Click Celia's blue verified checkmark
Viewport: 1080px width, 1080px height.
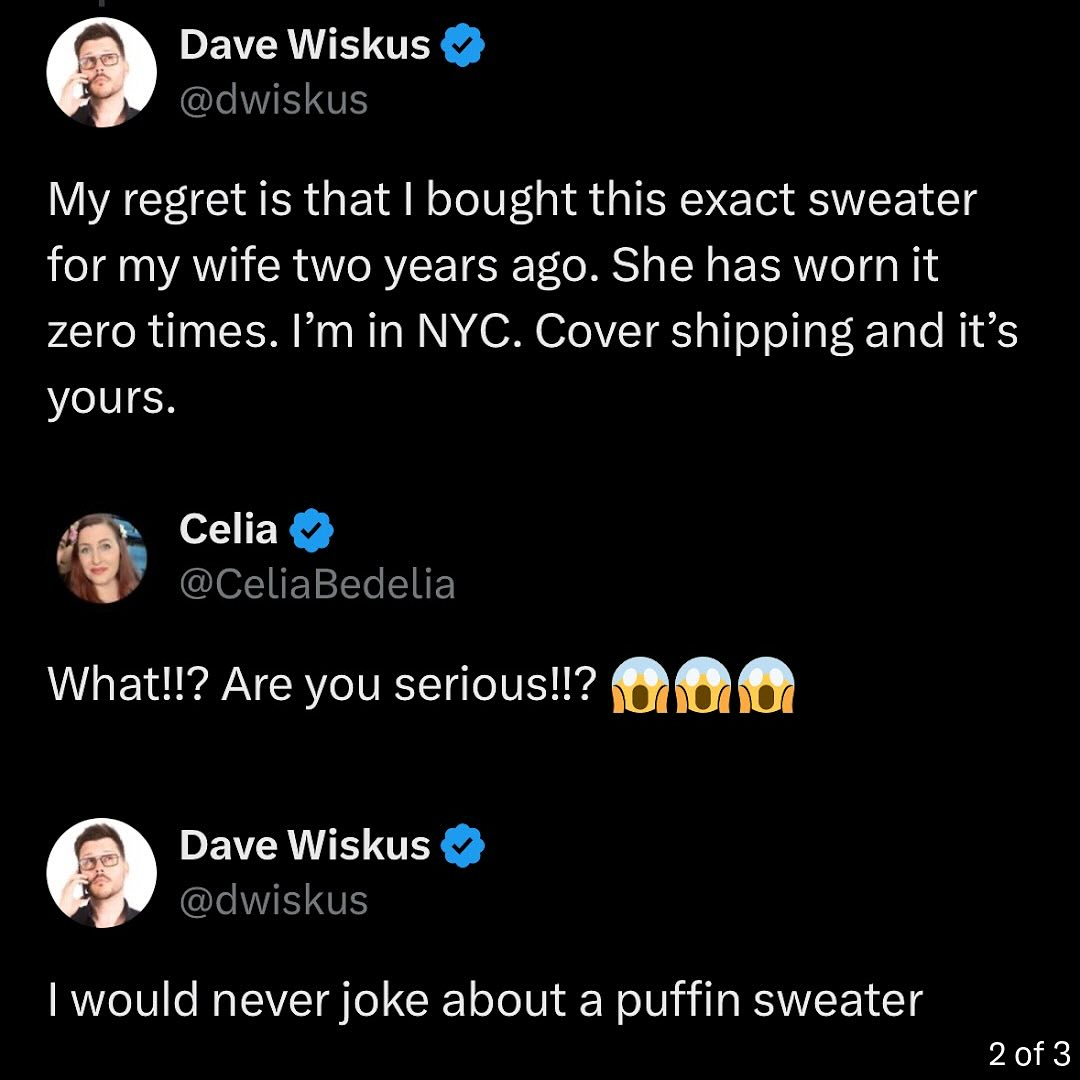click(311, 530)
